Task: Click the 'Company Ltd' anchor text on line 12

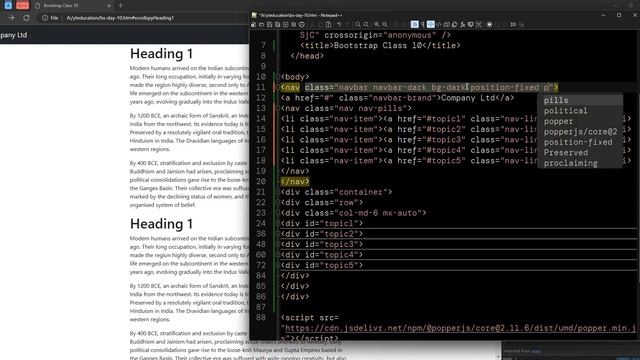Action: pos(468,98)
